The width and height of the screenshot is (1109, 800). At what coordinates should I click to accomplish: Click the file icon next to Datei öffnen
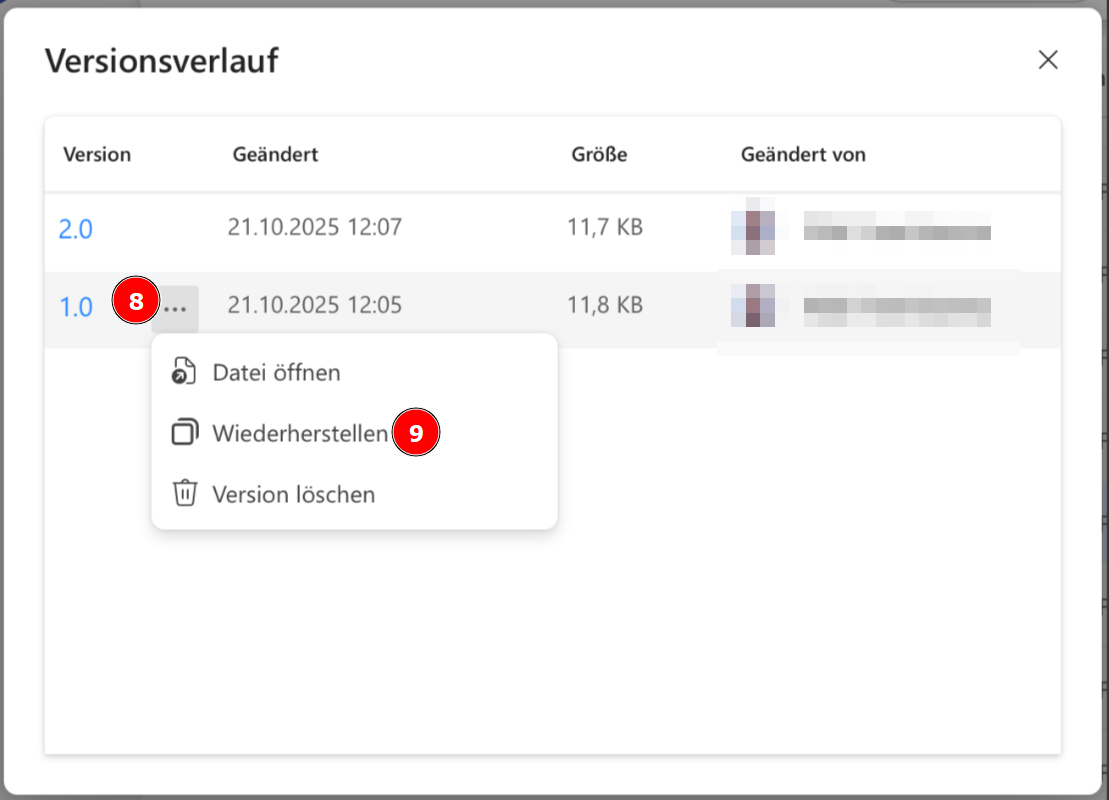pyautogui.click(x=184, y=372)
